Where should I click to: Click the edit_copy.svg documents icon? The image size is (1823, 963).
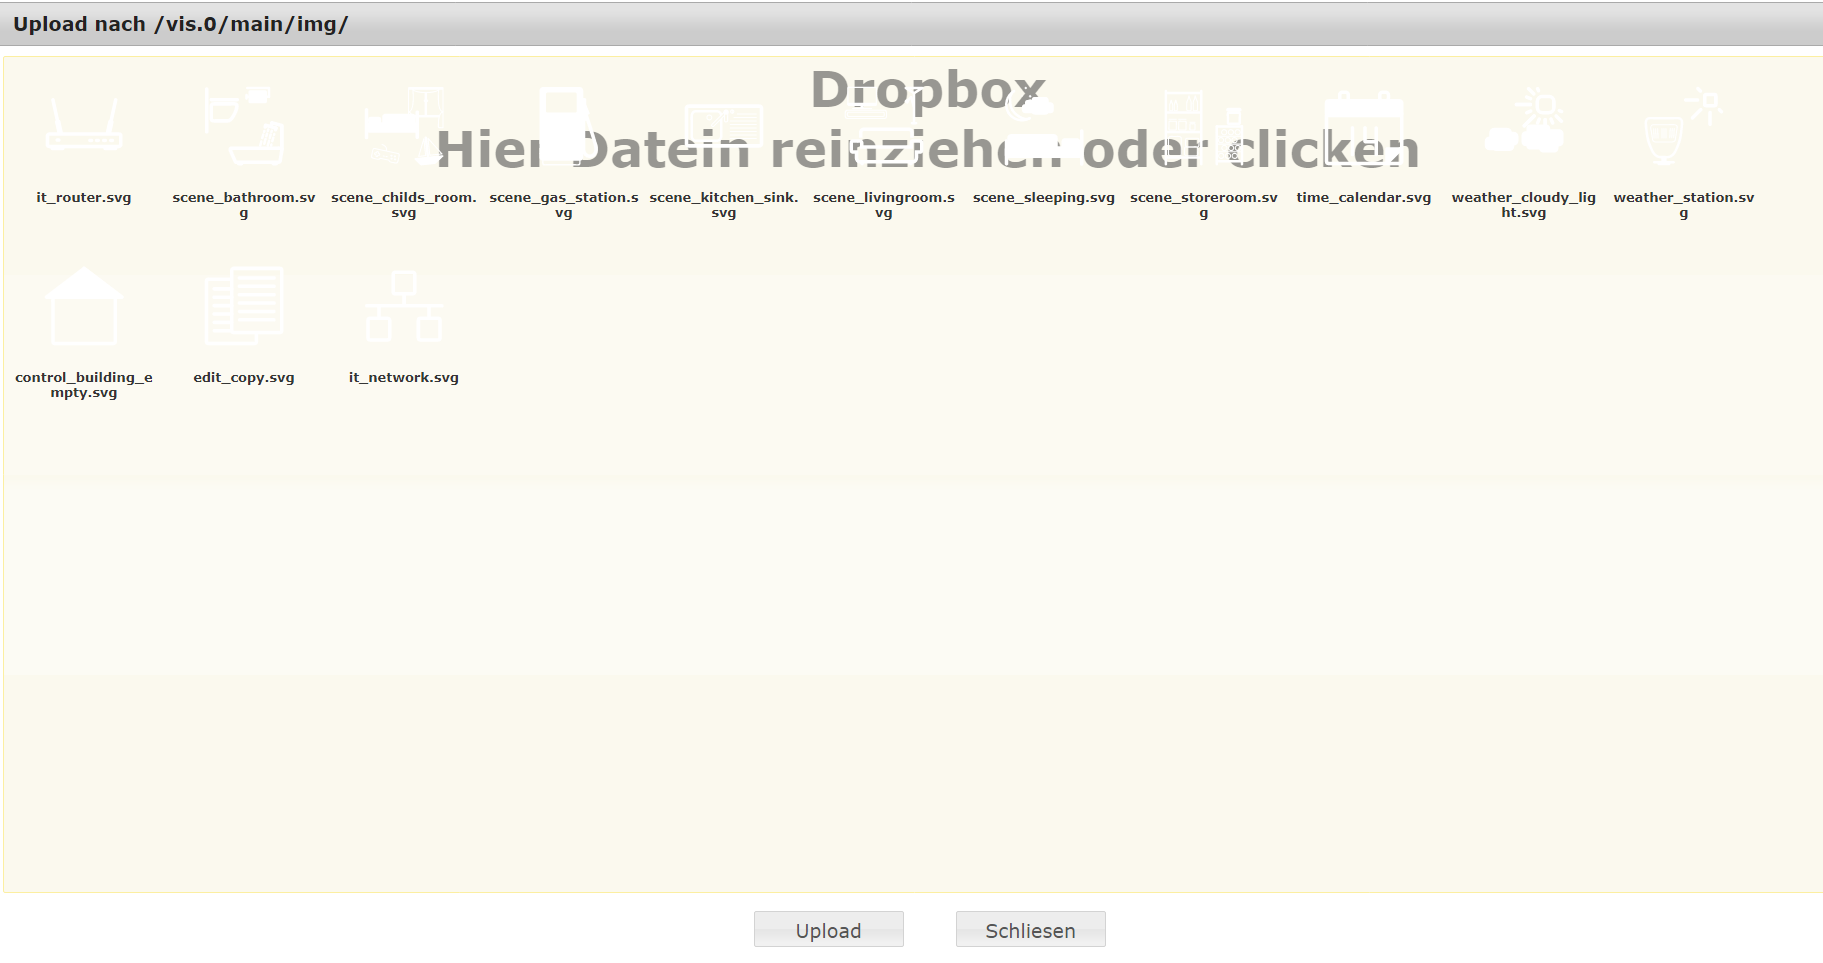(244, 306)
